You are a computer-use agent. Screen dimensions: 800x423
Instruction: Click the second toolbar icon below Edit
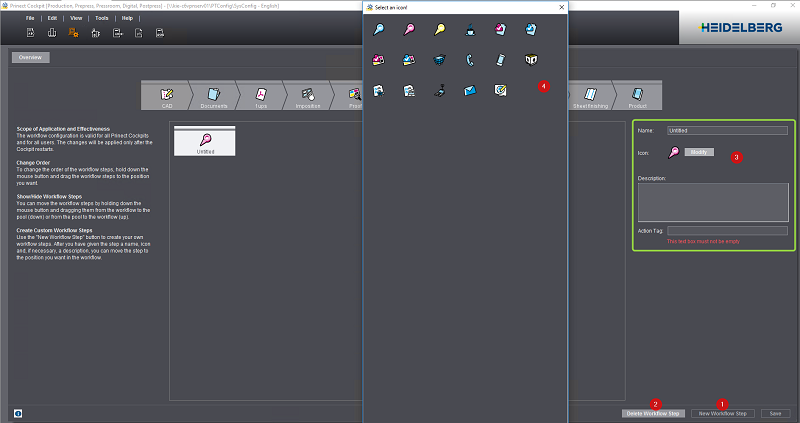(52, 33)
